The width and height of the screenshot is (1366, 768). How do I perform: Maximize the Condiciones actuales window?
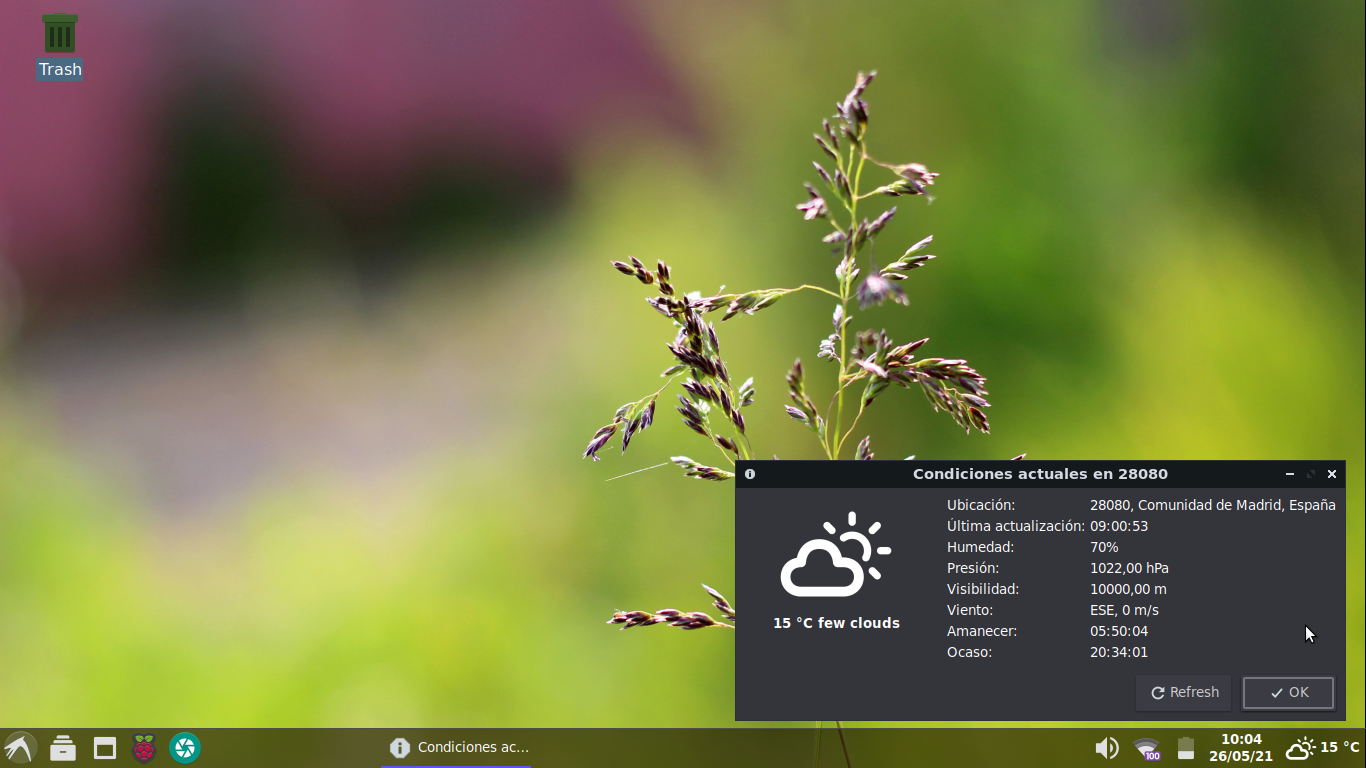1311,474
